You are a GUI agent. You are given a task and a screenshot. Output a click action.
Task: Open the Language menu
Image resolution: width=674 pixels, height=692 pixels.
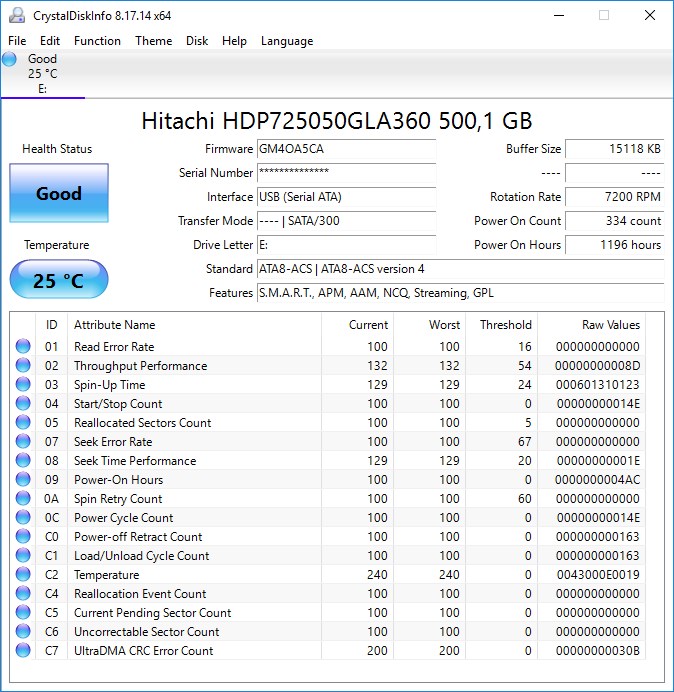(287, 41)
